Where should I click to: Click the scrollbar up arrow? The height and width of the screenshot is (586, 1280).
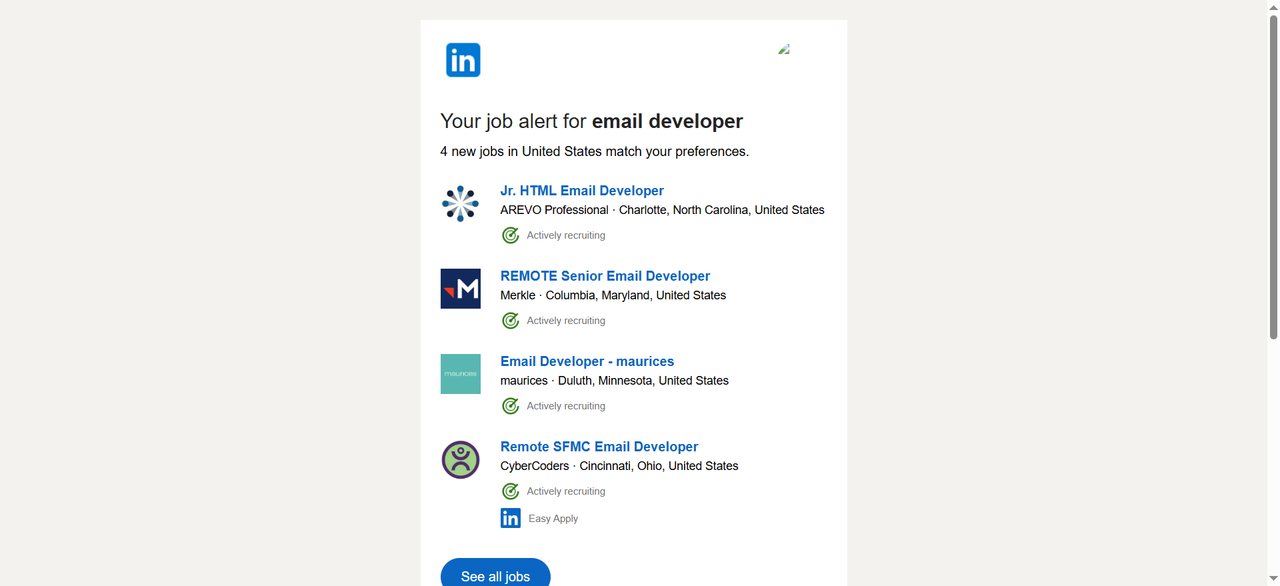coord(1273,7)
